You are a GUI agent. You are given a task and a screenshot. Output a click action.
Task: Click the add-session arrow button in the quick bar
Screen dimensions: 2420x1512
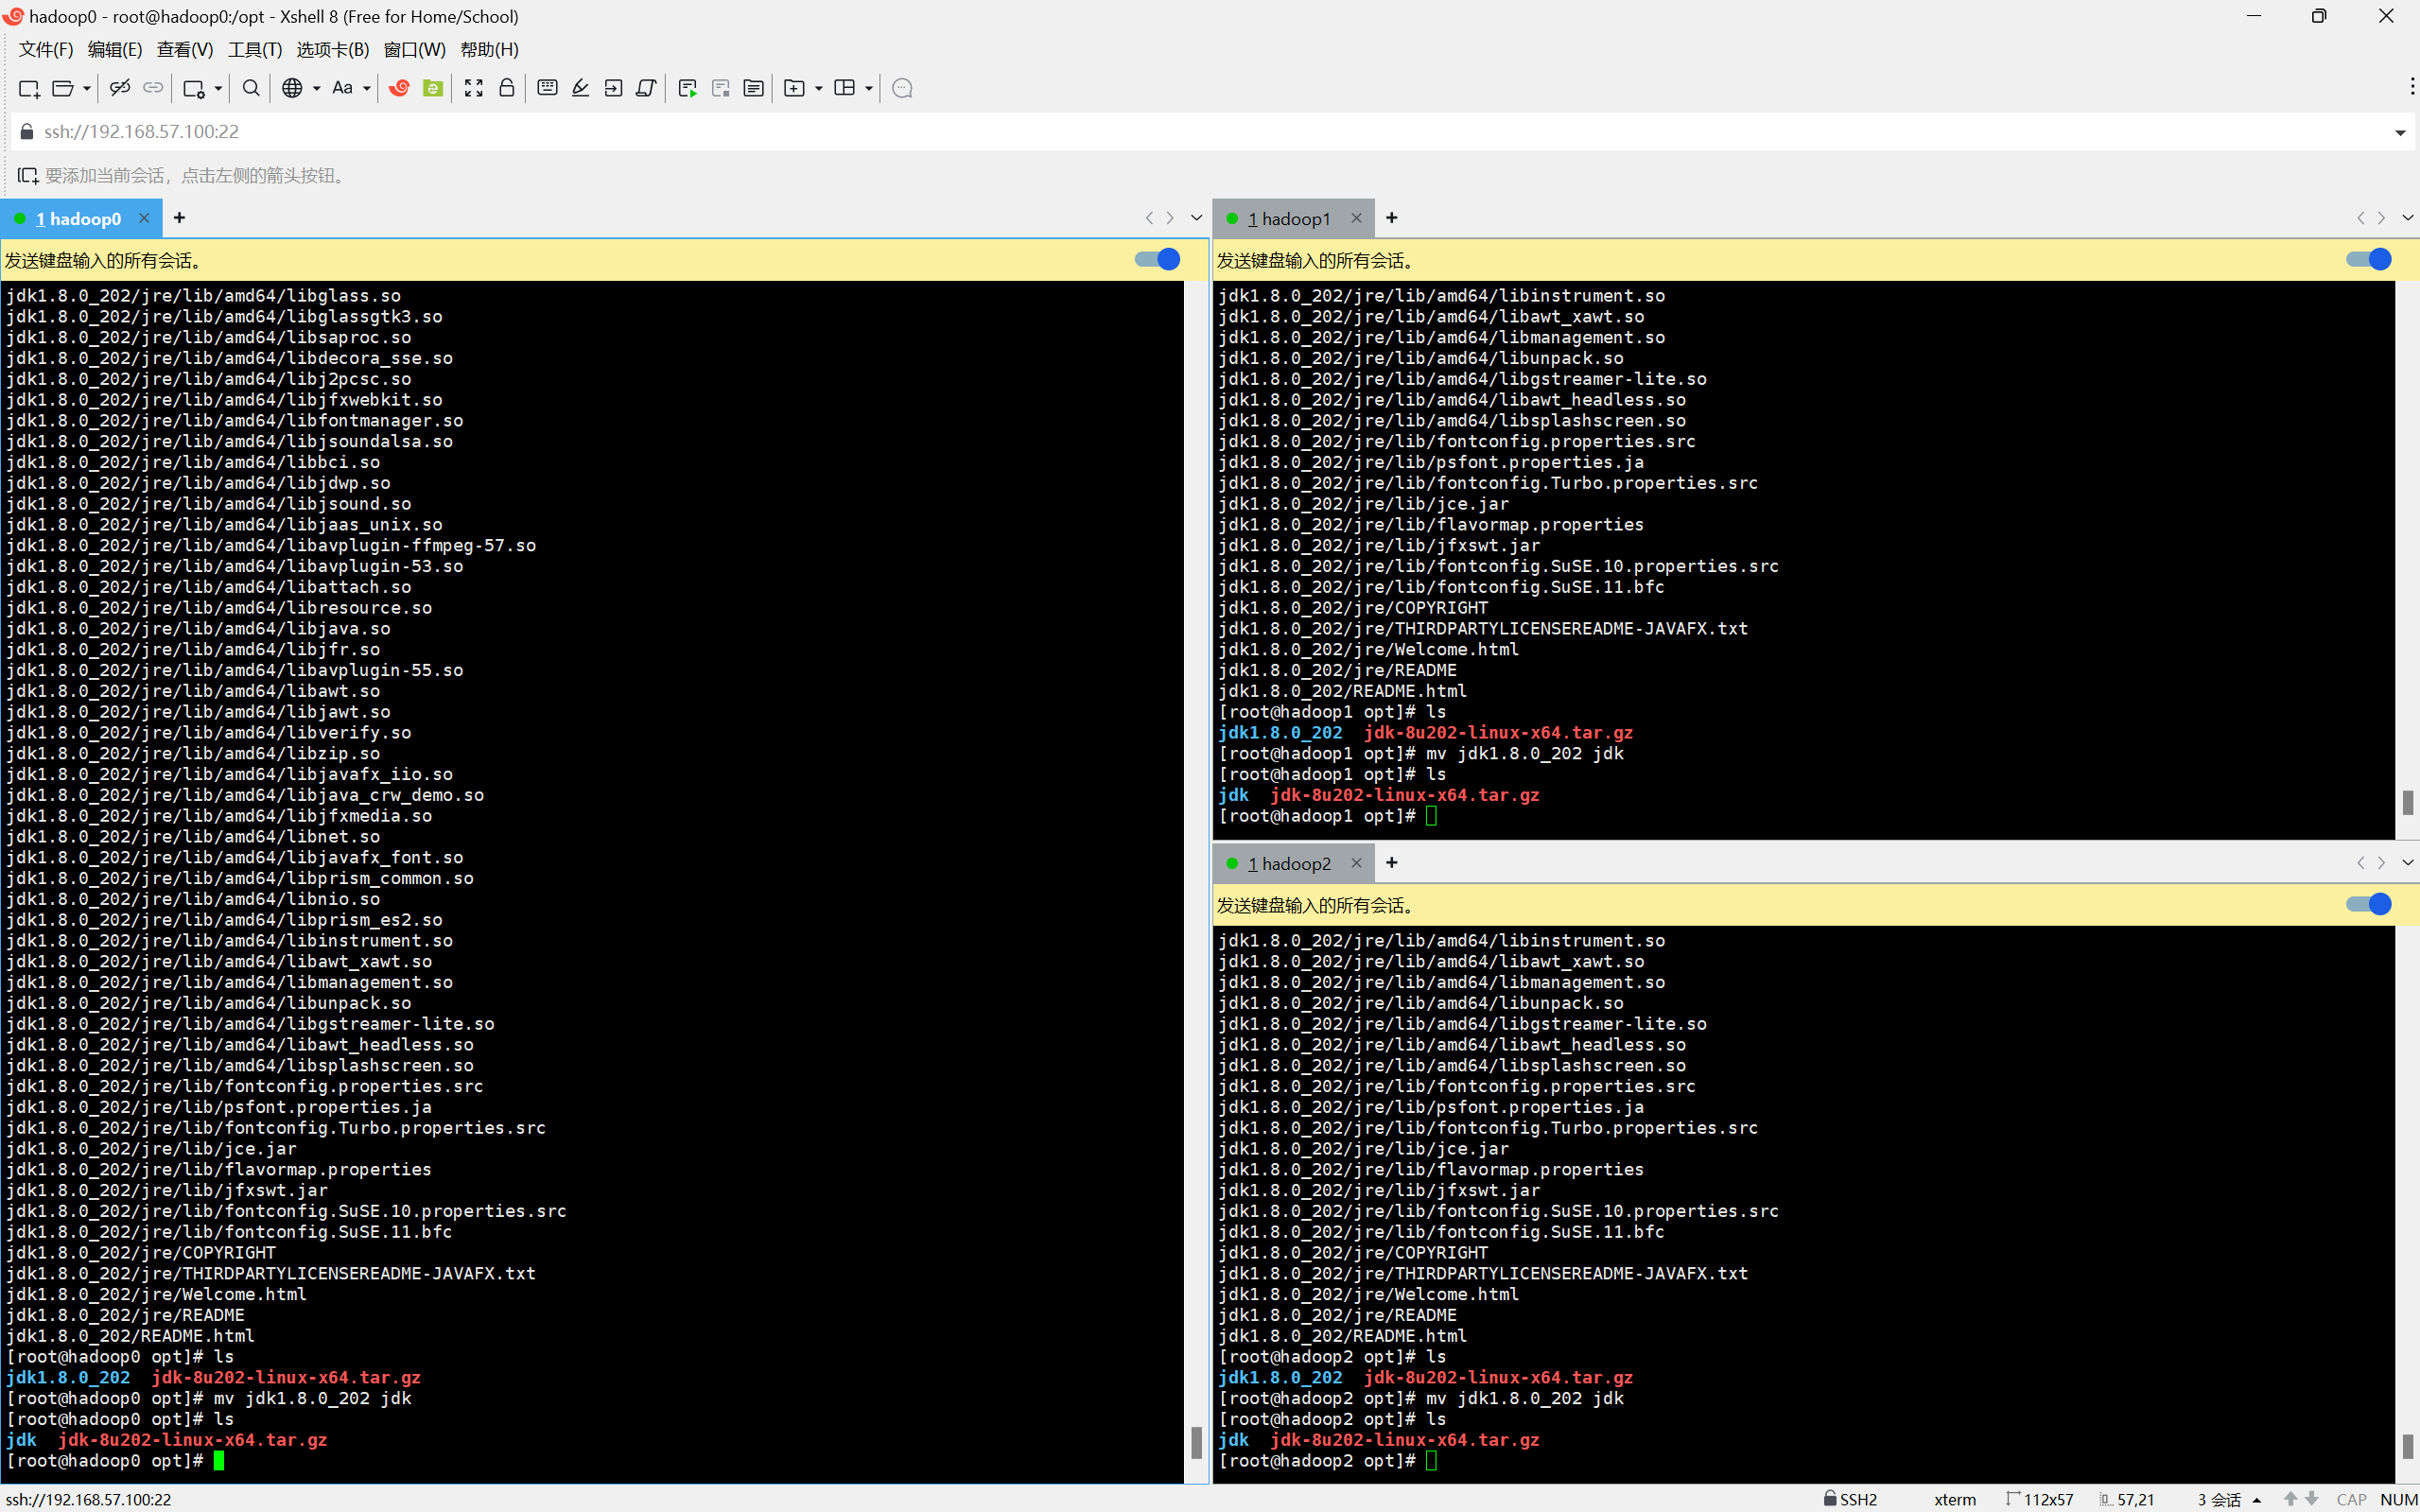coord(27,176)
